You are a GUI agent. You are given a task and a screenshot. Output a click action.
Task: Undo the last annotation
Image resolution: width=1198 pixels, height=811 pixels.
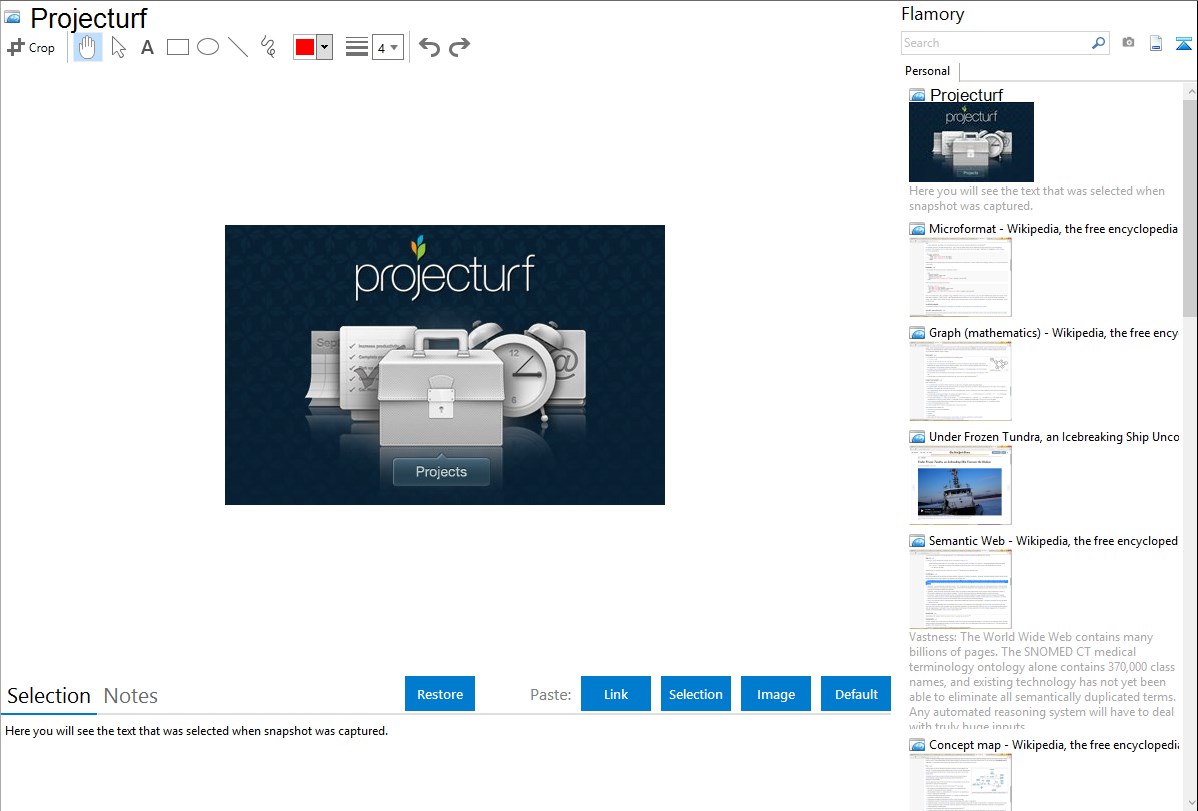(429, 47)
